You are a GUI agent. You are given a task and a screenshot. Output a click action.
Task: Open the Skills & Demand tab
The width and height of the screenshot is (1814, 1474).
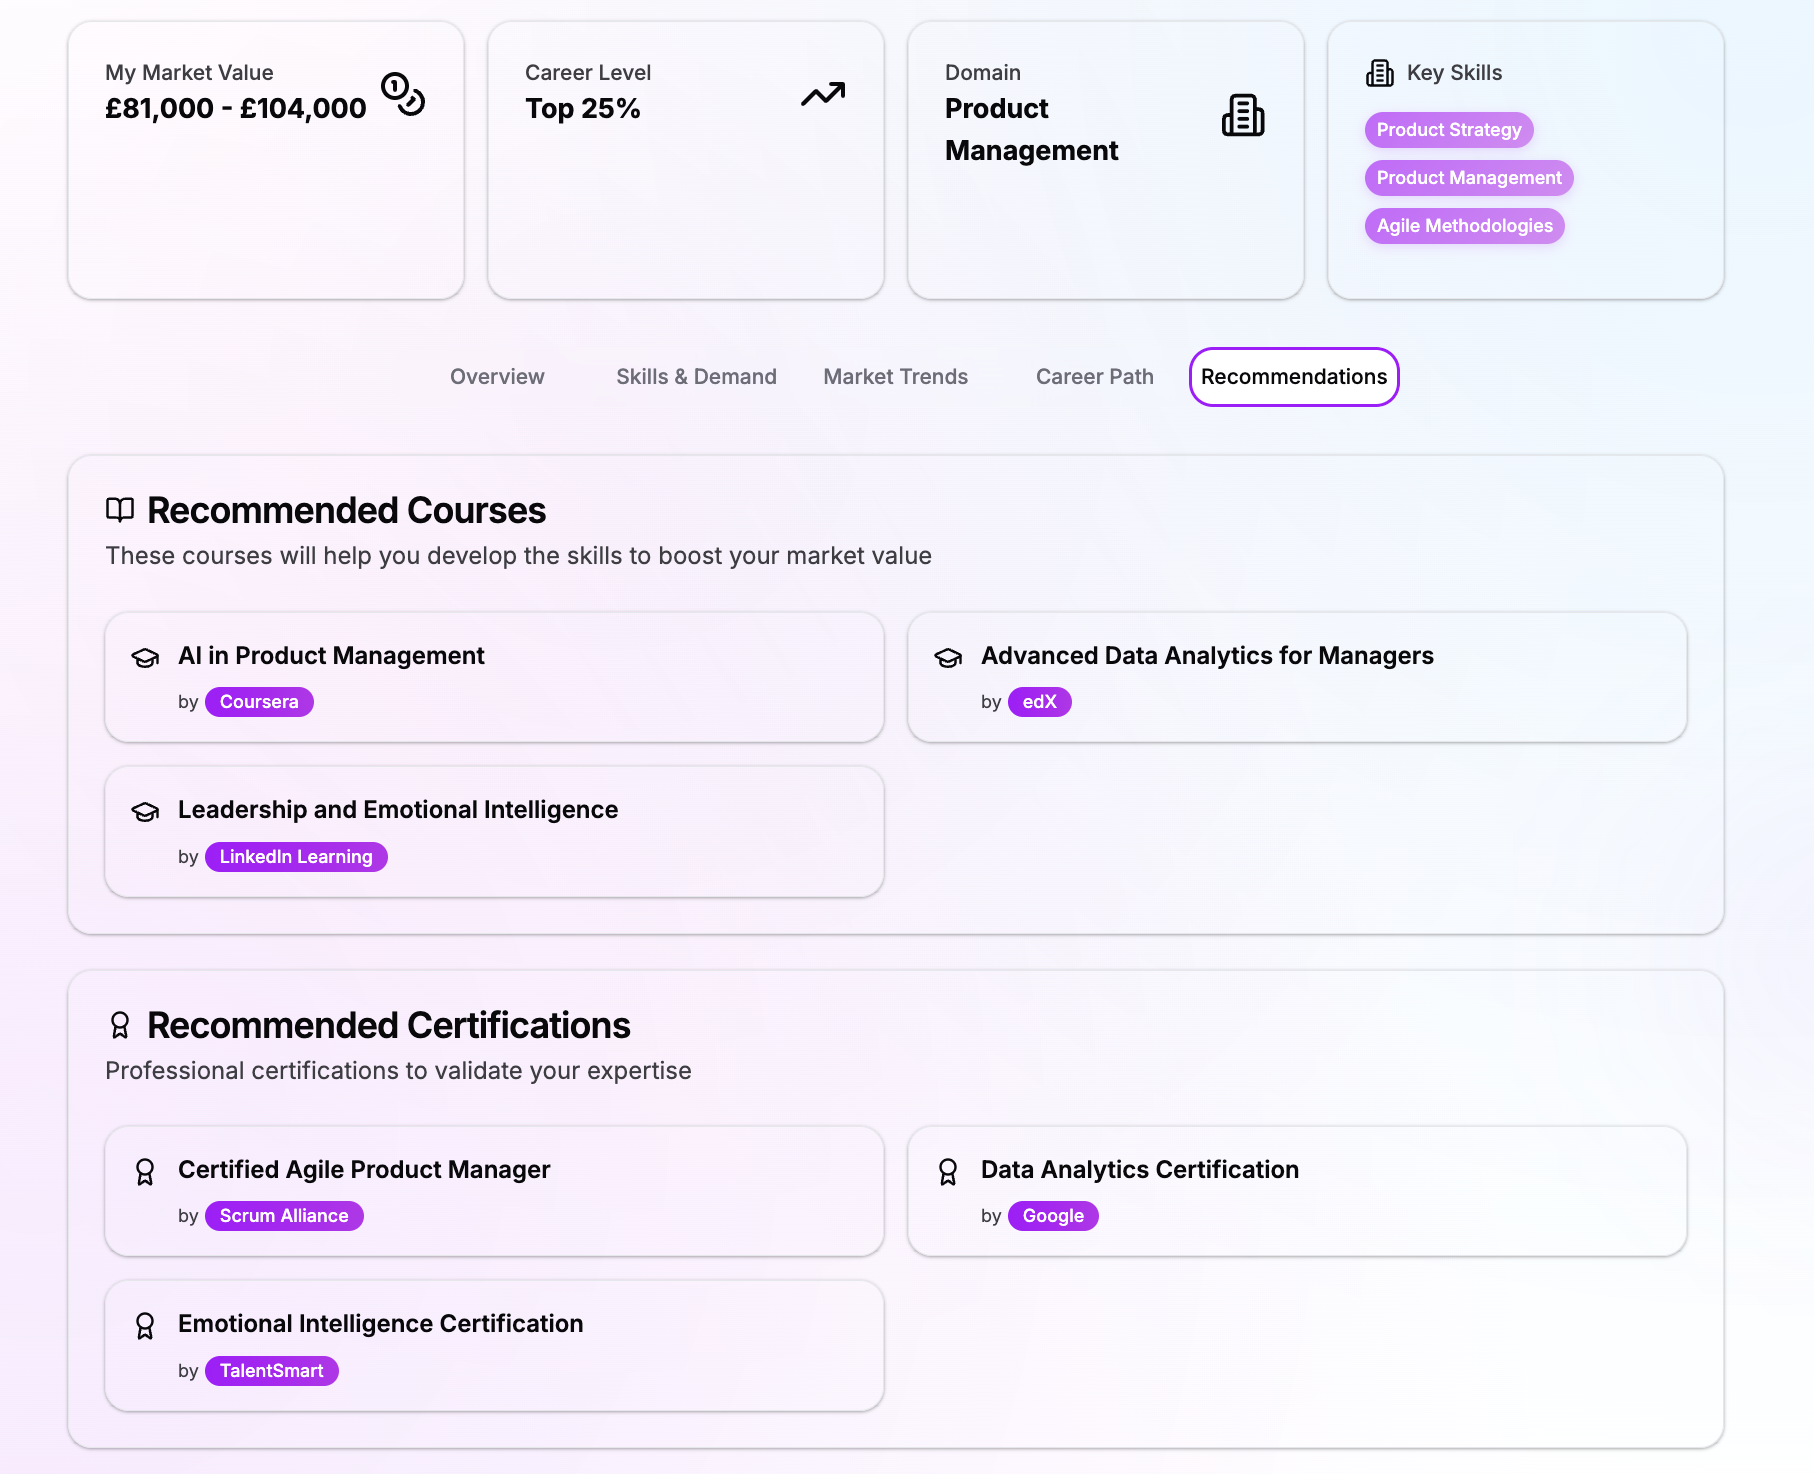click(696, 377)
